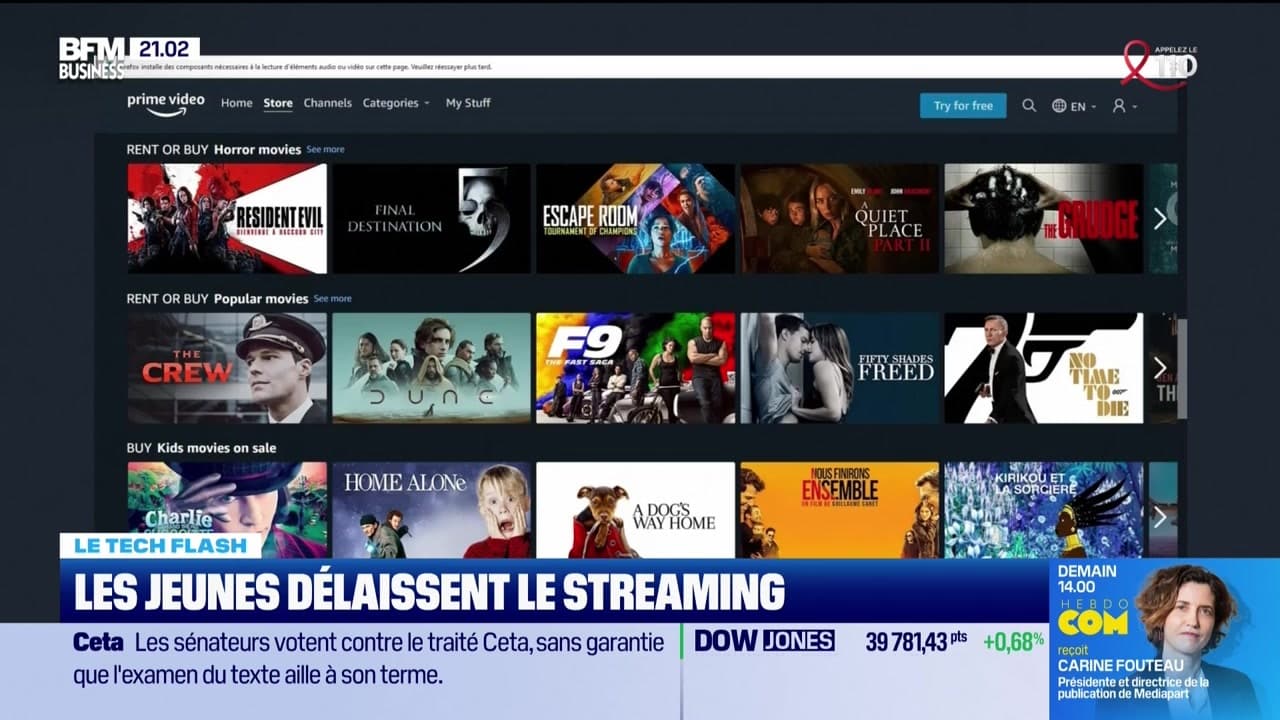Click See more next to Popular movies
Screen dimensions: 1280x720
pyautogui.click(x=332, y=298)
